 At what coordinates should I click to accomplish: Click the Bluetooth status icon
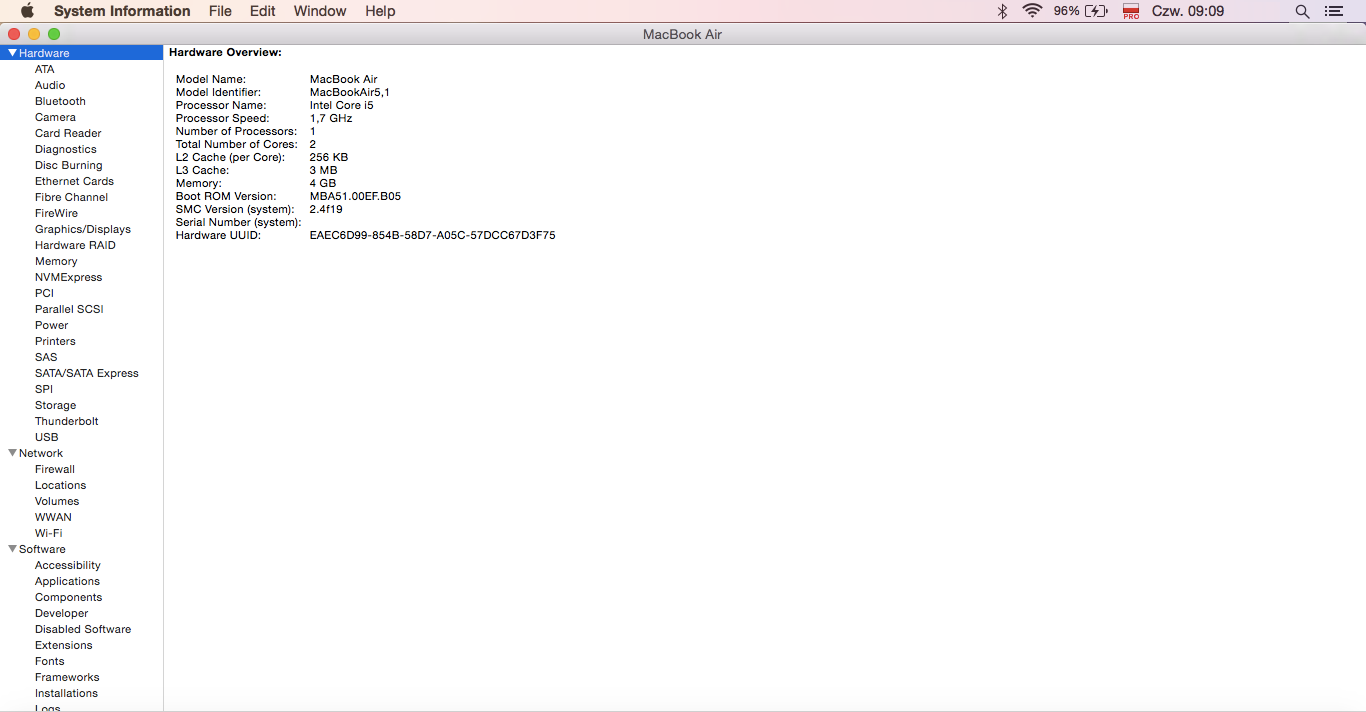(x=1003, y=11)
